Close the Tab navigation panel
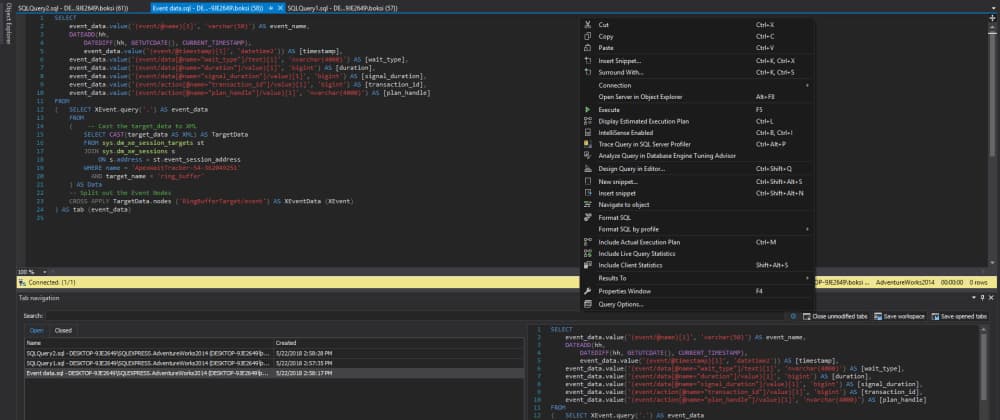The height and width of the screenshot is (420, 1000). click(992, 298)
